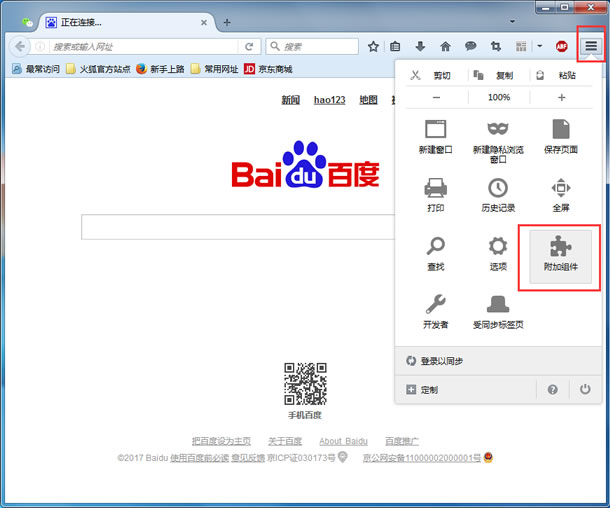The image size is (610, 508).
Task: Reset zoom by clicking 100%
Action: (499, 97)
